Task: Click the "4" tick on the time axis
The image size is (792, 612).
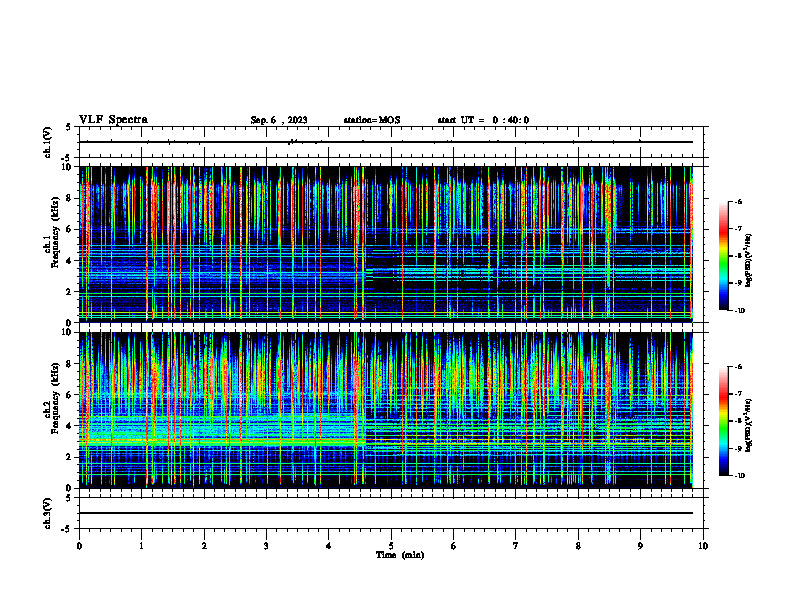Action: (x=329, y=546)
